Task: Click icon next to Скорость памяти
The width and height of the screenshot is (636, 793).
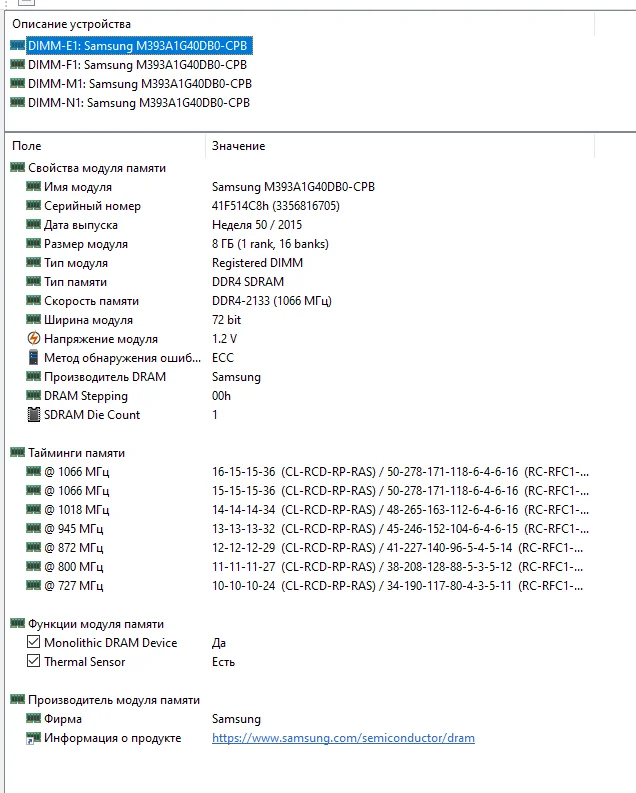Action: coord(33,300)
